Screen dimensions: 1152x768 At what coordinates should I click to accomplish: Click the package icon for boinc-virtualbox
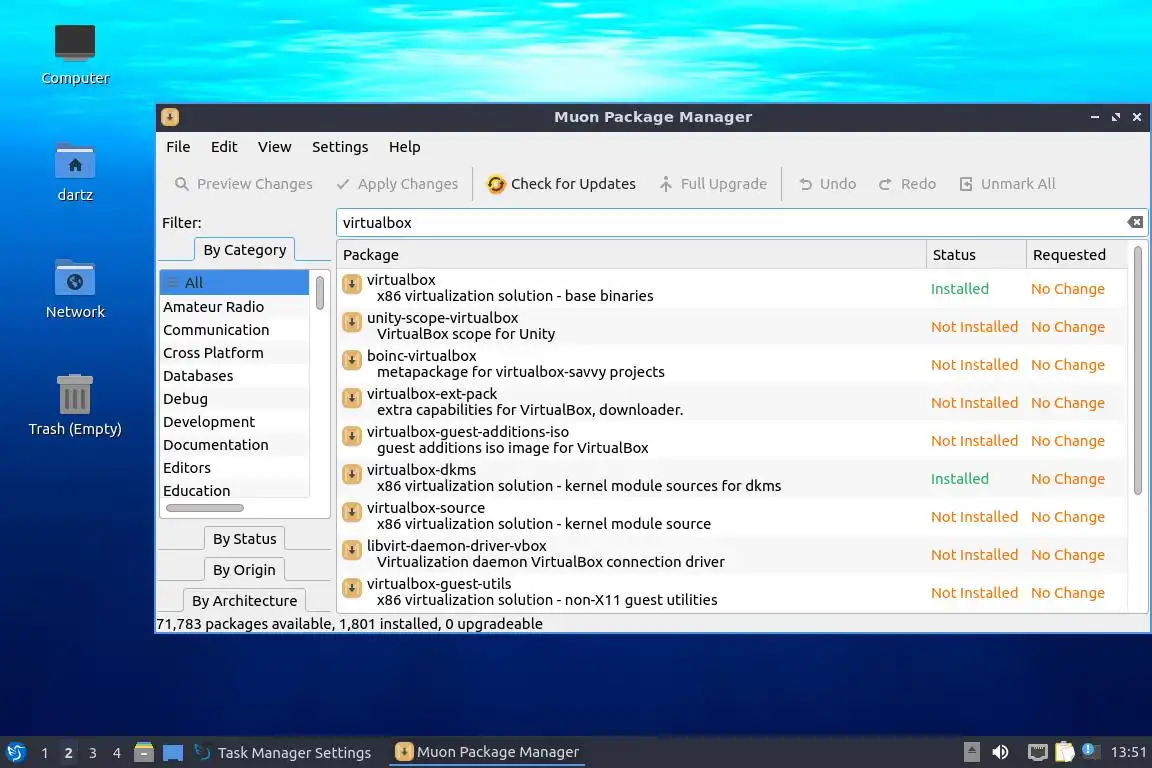[x=352, y=360]
